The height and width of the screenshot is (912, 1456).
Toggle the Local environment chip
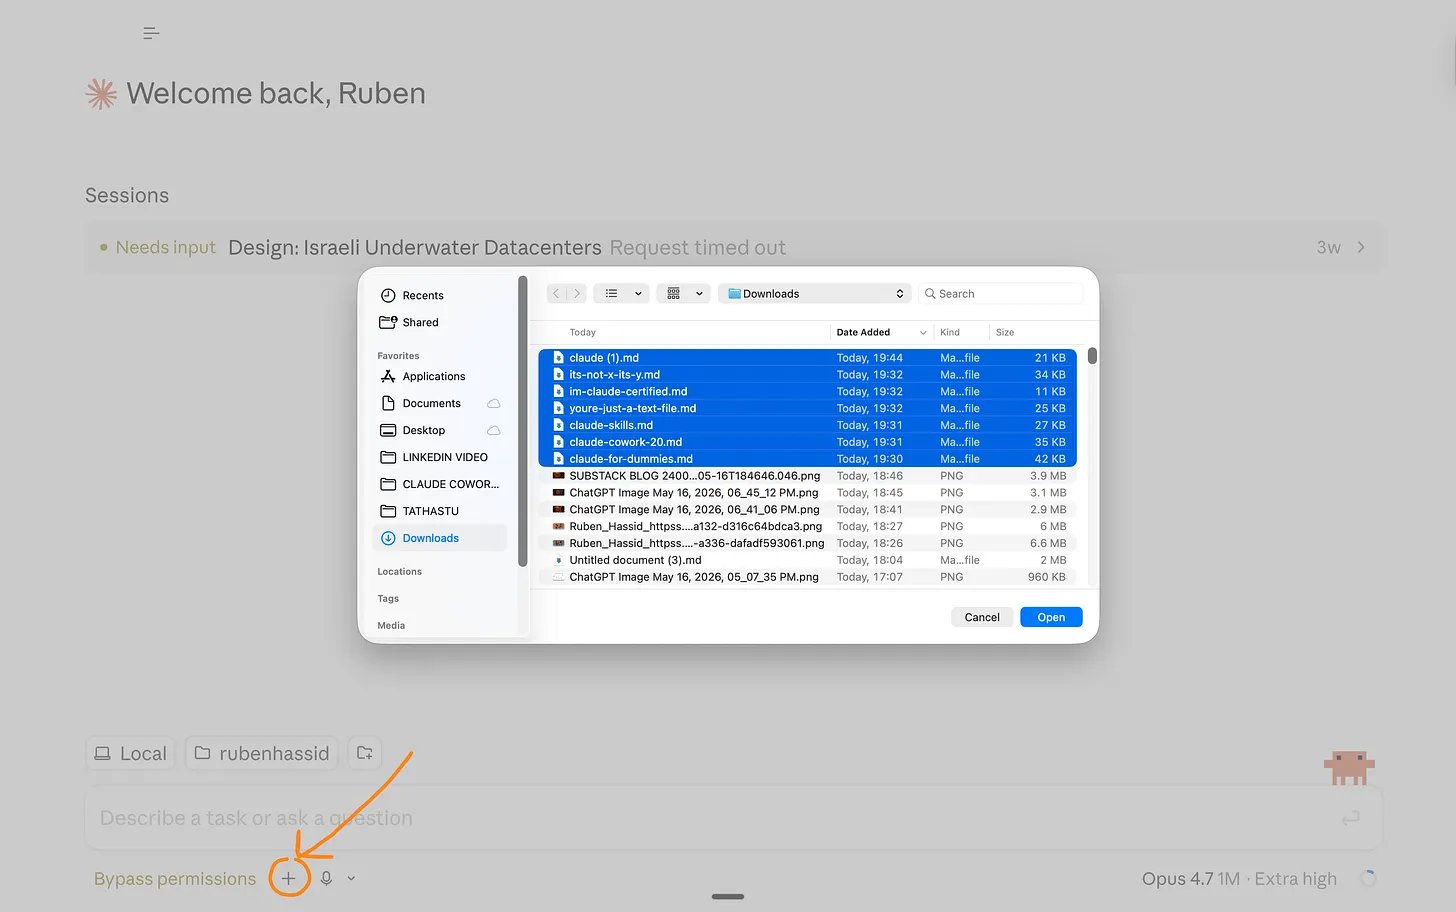[x=130, y=753]
